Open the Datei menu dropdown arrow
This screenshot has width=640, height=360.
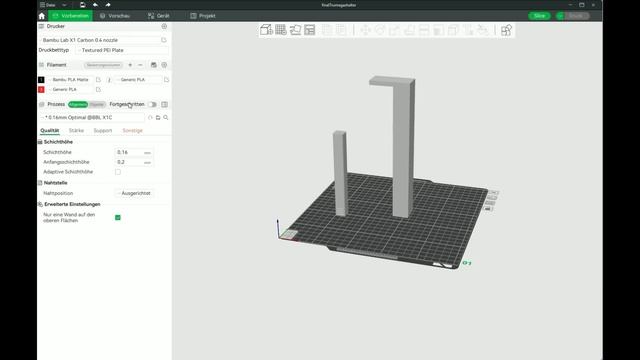(x=64, y=5)
